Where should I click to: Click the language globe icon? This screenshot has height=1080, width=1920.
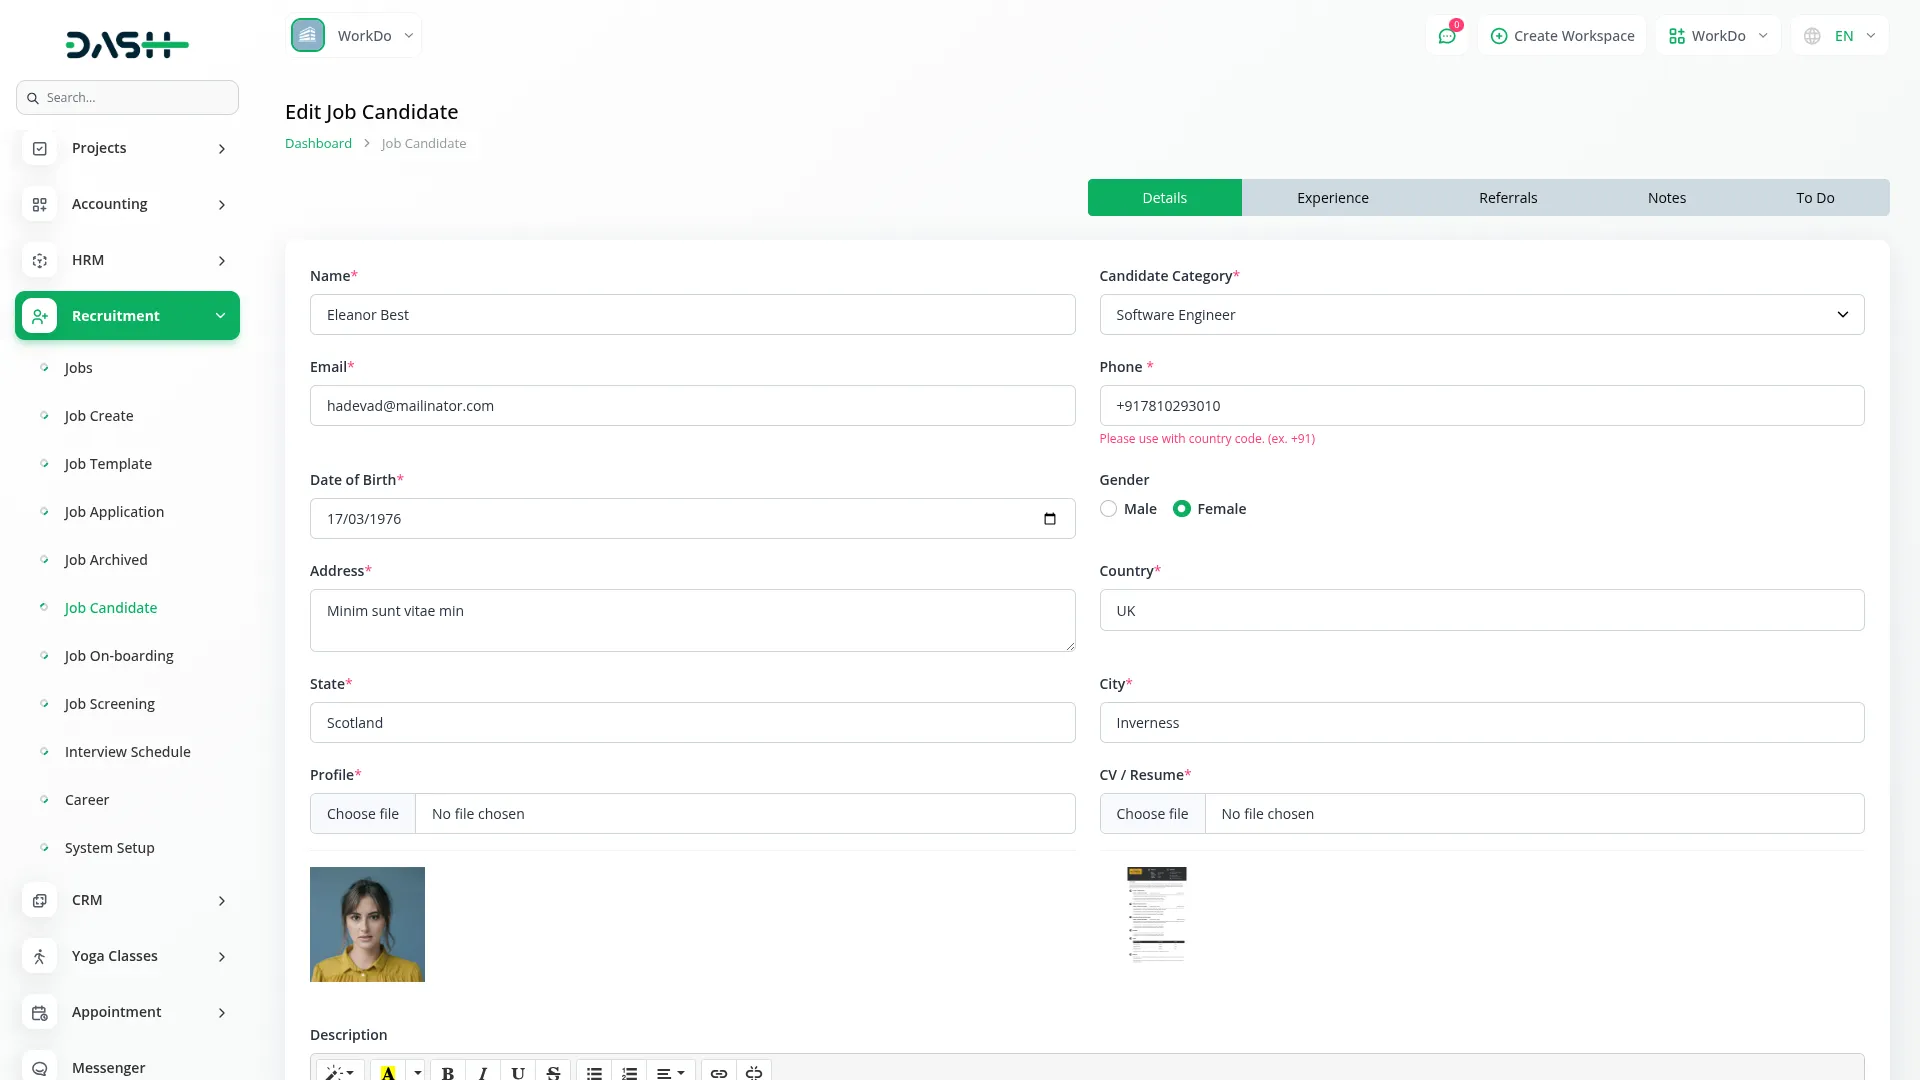1812,36
